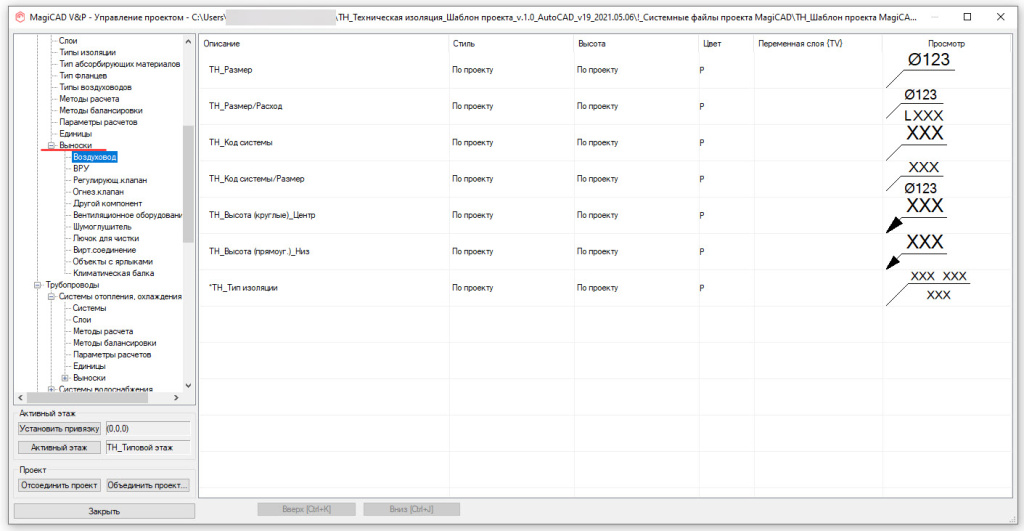The image size is (1024, 531).
Task: Select Шумоглушитель tree item
Action: coord(102,227)
